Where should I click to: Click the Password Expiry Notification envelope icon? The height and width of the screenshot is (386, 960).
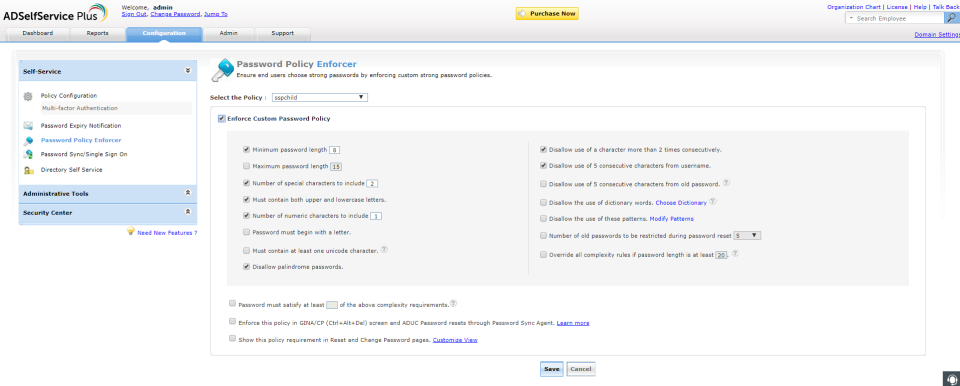(x=28, y=126)
